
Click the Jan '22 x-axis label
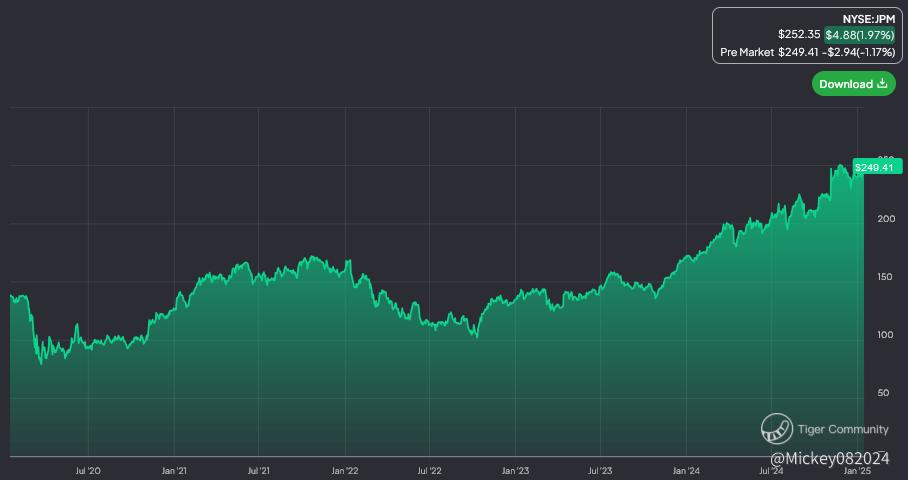pos(345,471)
